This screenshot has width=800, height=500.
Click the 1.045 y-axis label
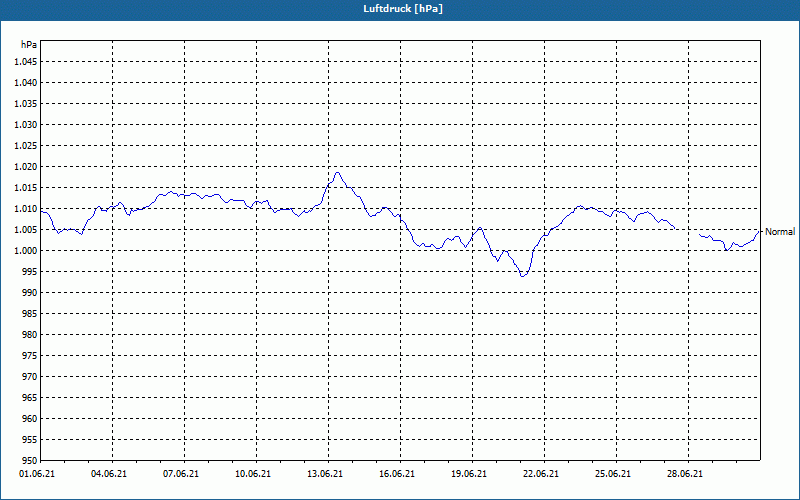(26, 62)
